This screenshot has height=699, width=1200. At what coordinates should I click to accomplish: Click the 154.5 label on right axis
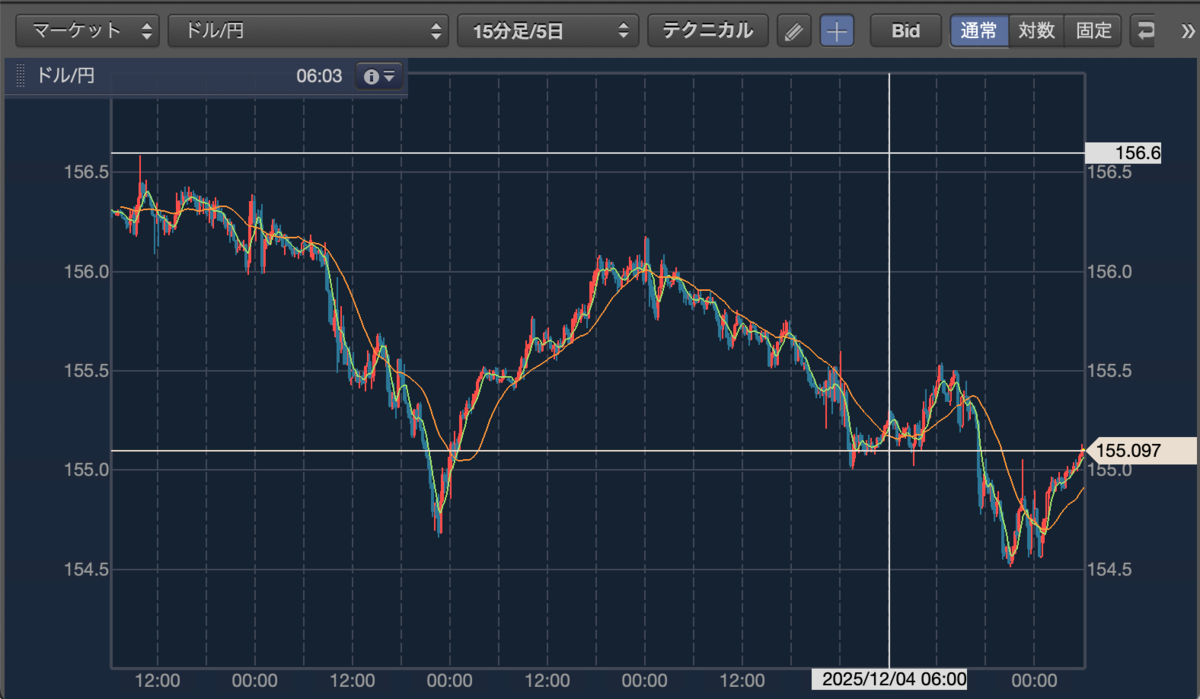(1108, 570)
